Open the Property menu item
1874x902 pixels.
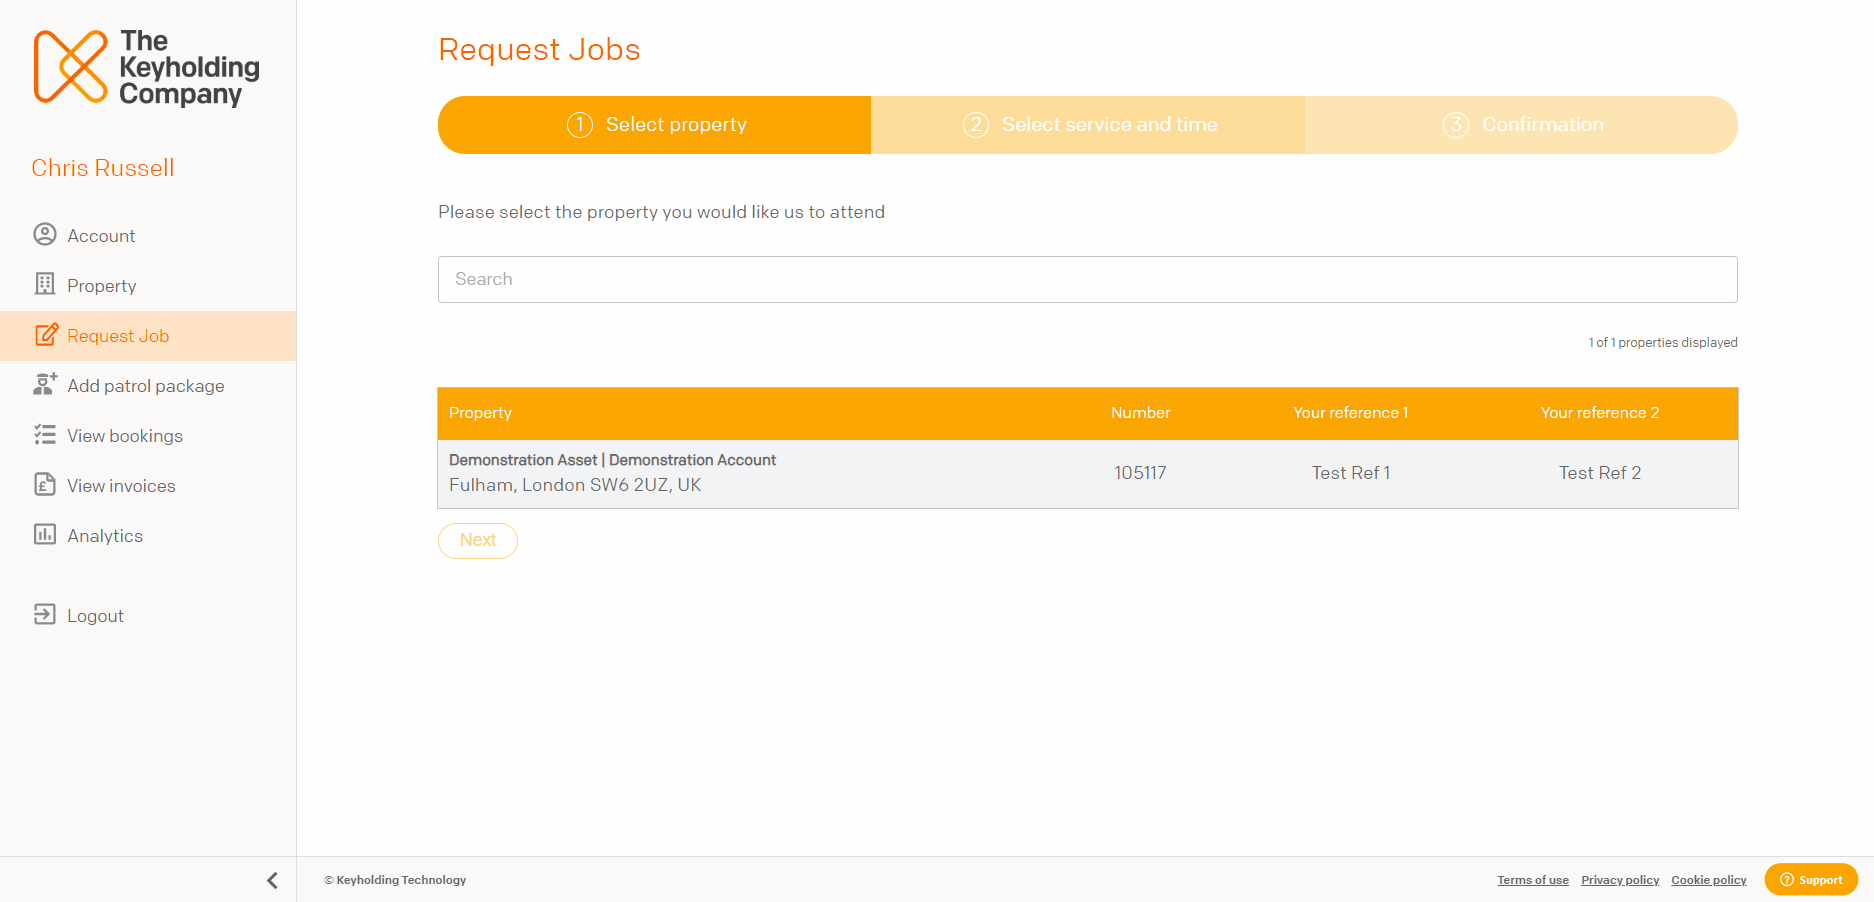[148, 286]
